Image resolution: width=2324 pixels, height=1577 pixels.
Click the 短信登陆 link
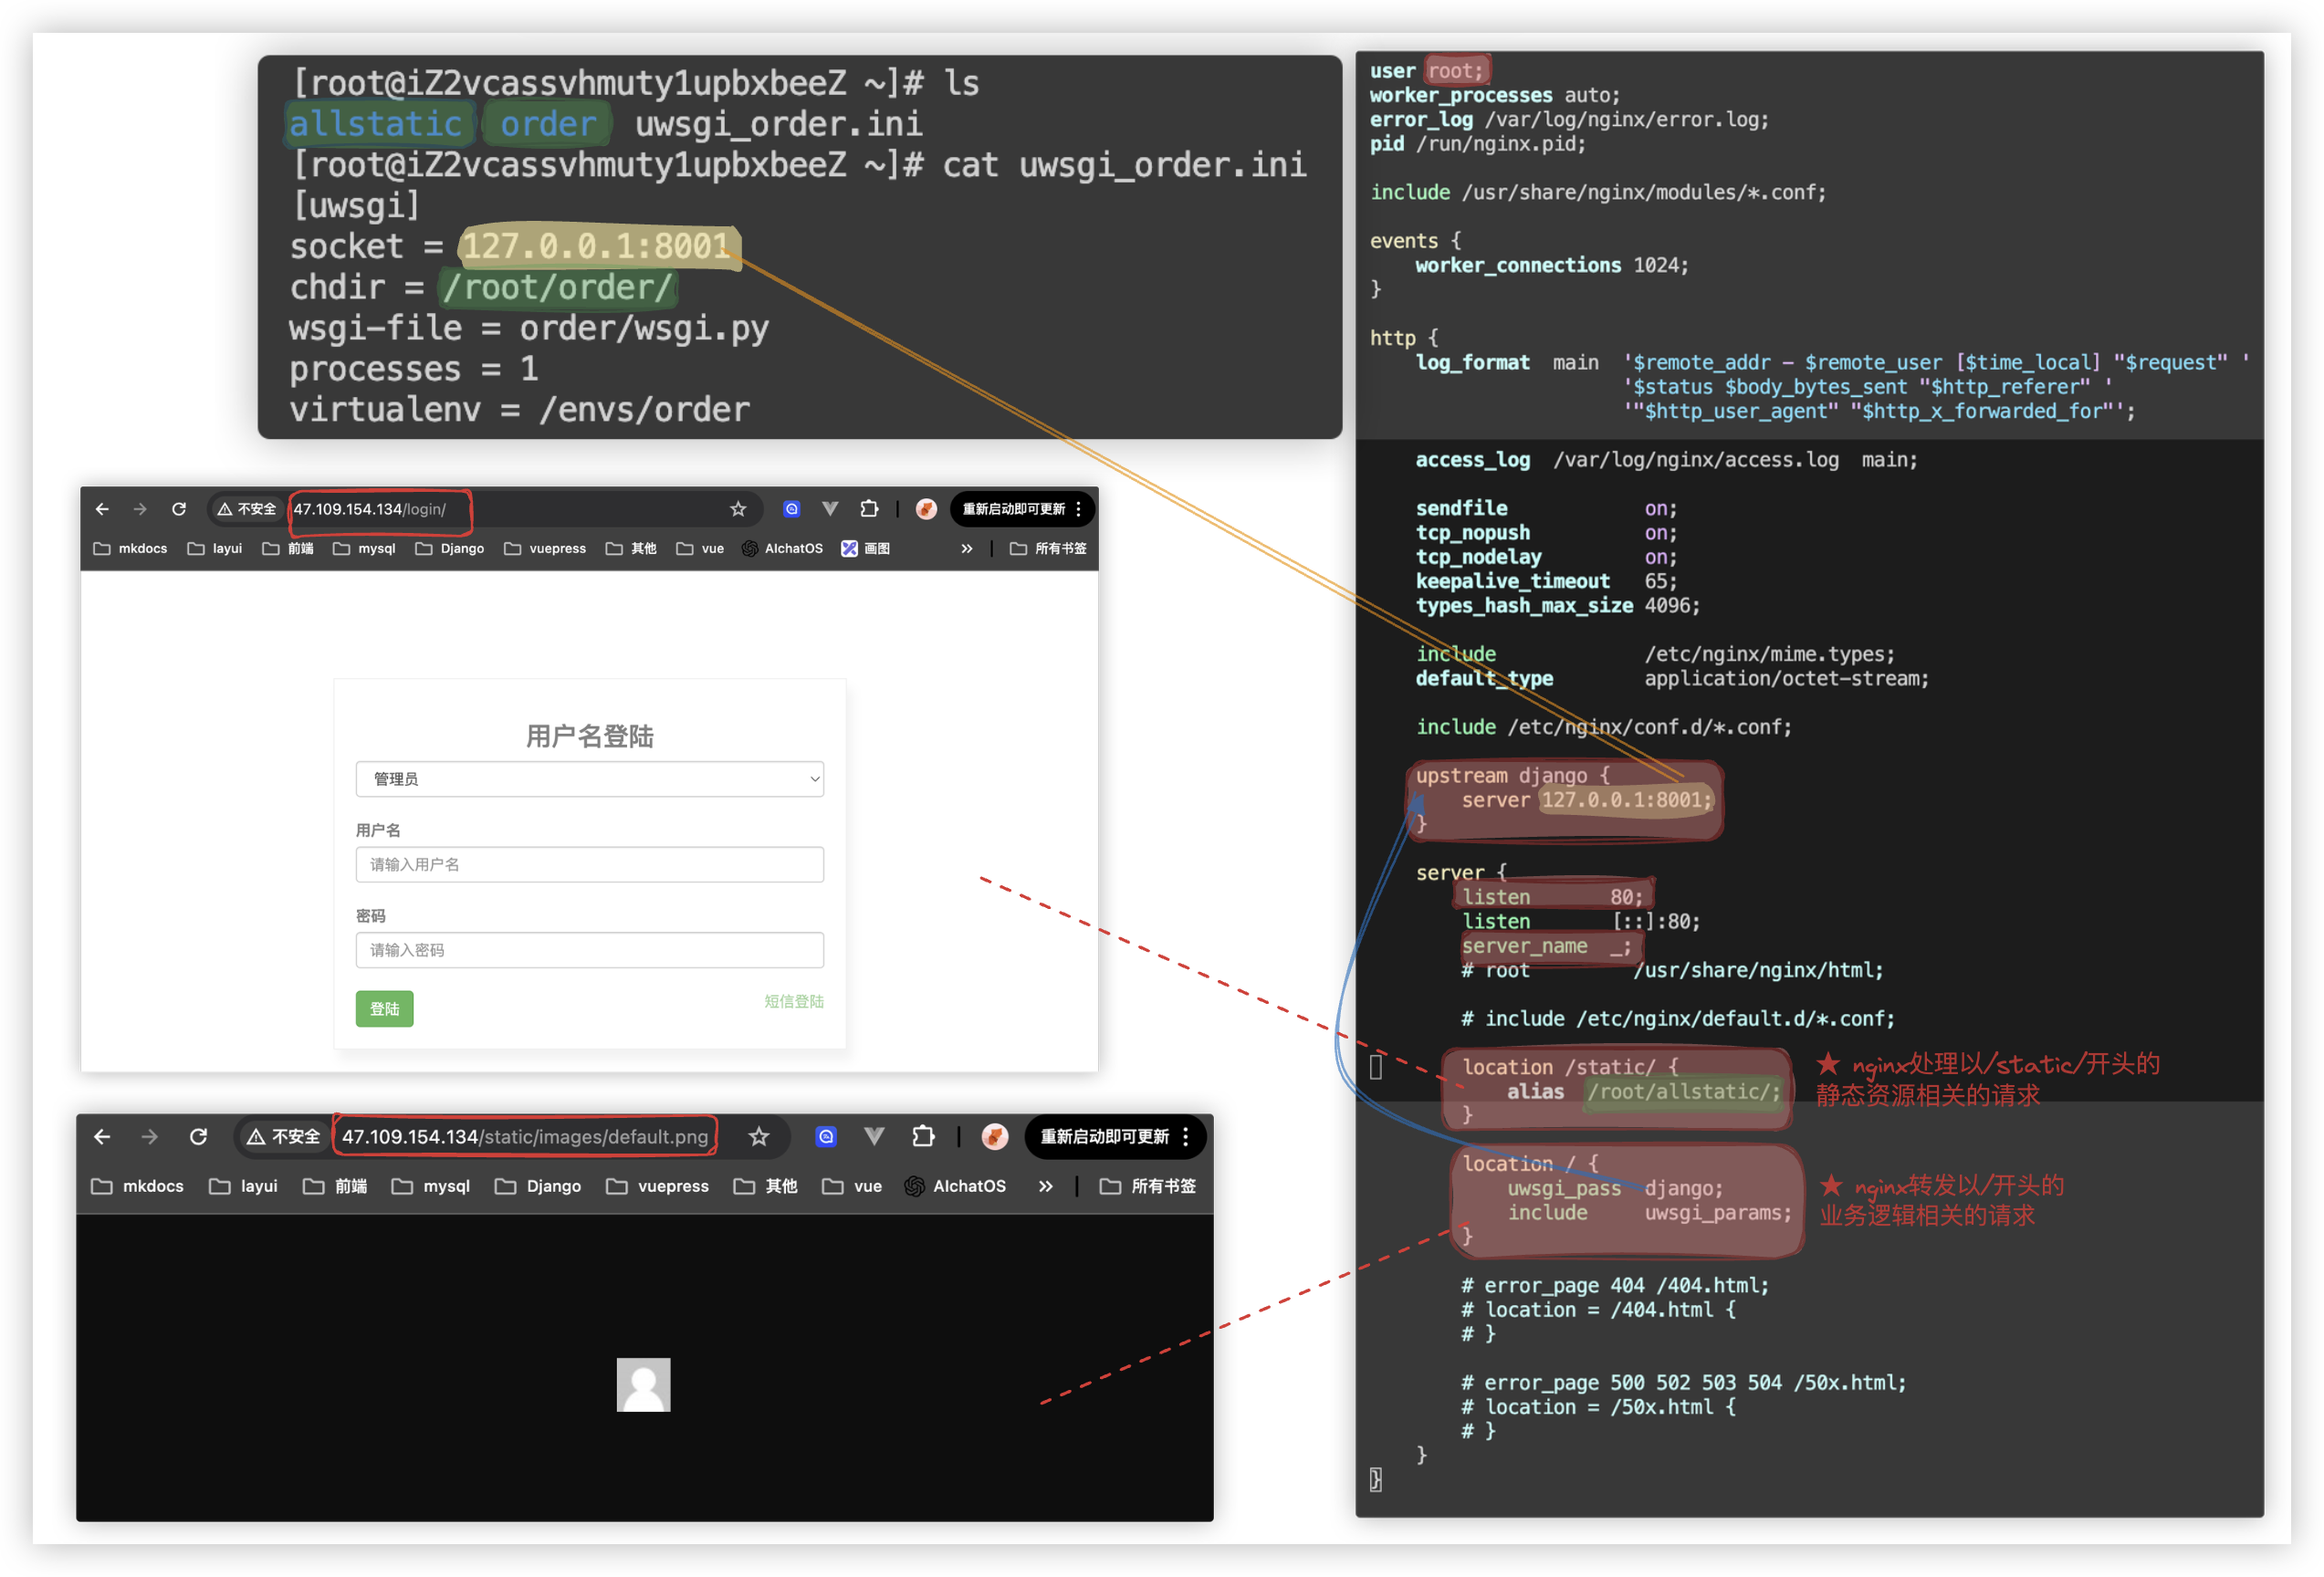coord(793,1001)
